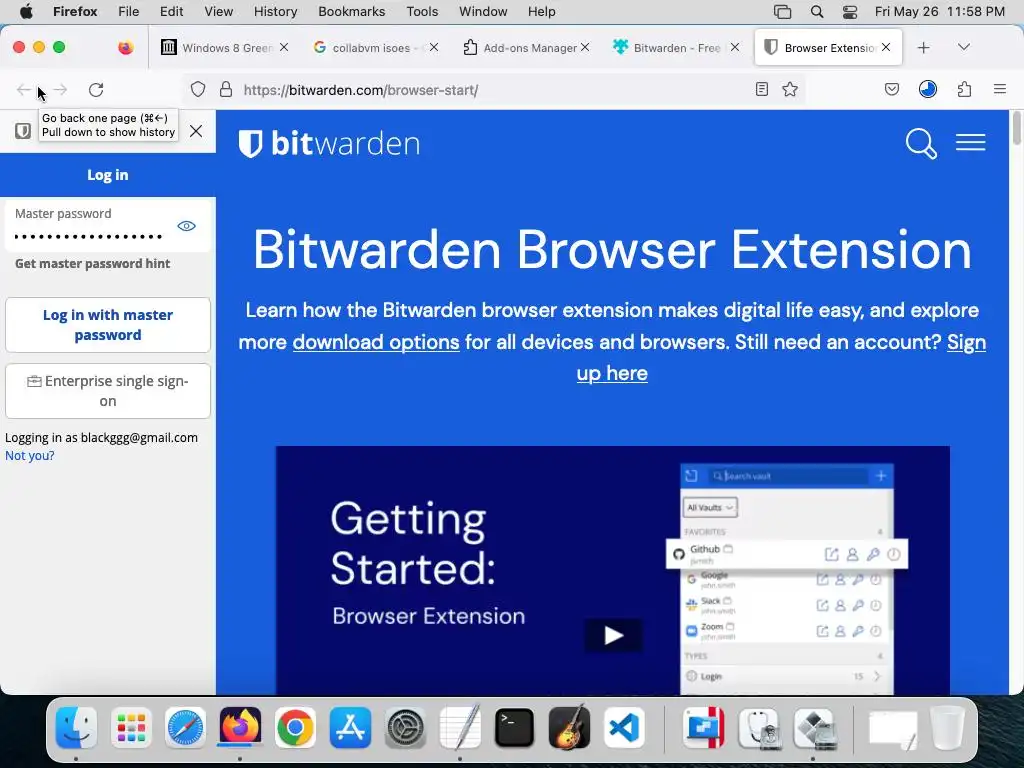Screen dimensions: 1024x768
Task: Launch Safari from the Dock
Action: (185, 728)
